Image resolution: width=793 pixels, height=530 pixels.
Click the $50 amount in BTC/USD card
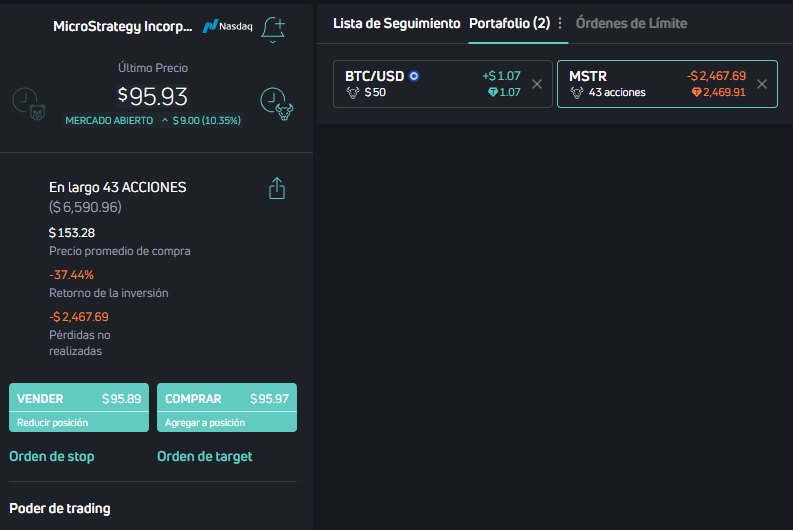pyautogui.click(x=375, y=92)
